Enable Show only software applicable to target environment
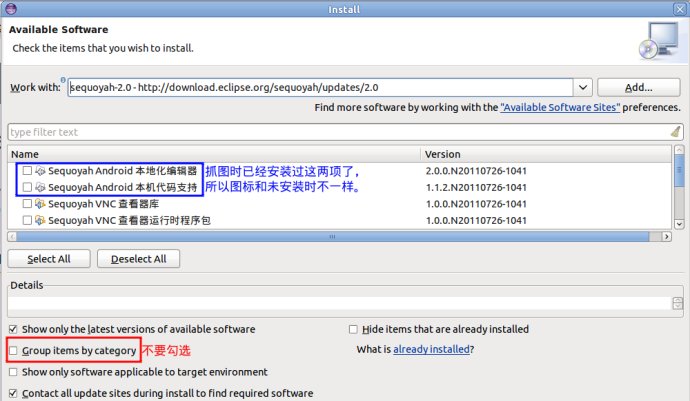Screen dimensions: 690x401 pyautogui.click(x=13, y=372)
